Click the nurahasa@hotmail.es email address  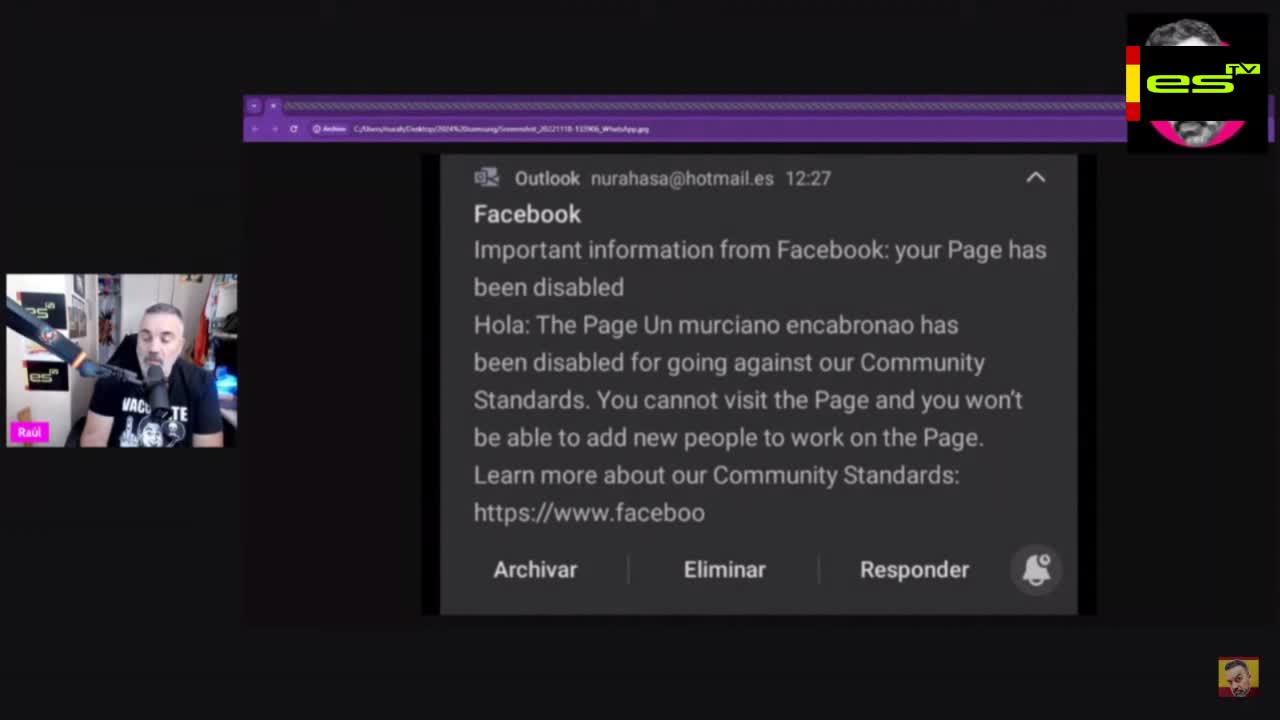682,178
